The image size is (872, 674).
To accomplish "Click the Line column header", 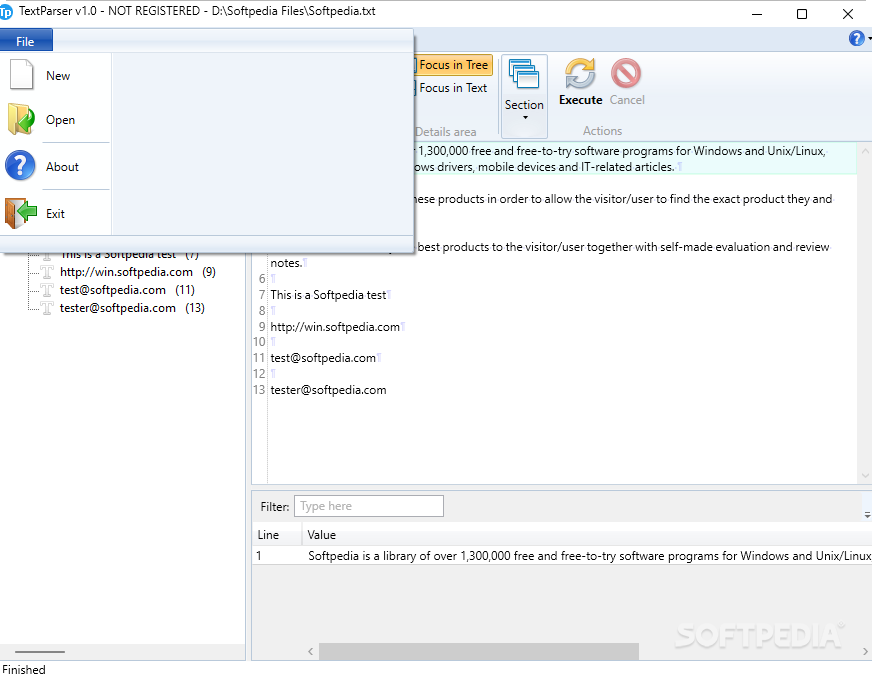I will click(x=277, y=535).
